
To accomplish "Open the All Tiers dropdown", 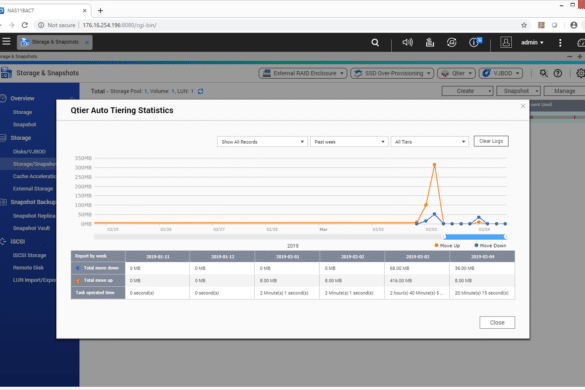I will [x=429, y=142].
